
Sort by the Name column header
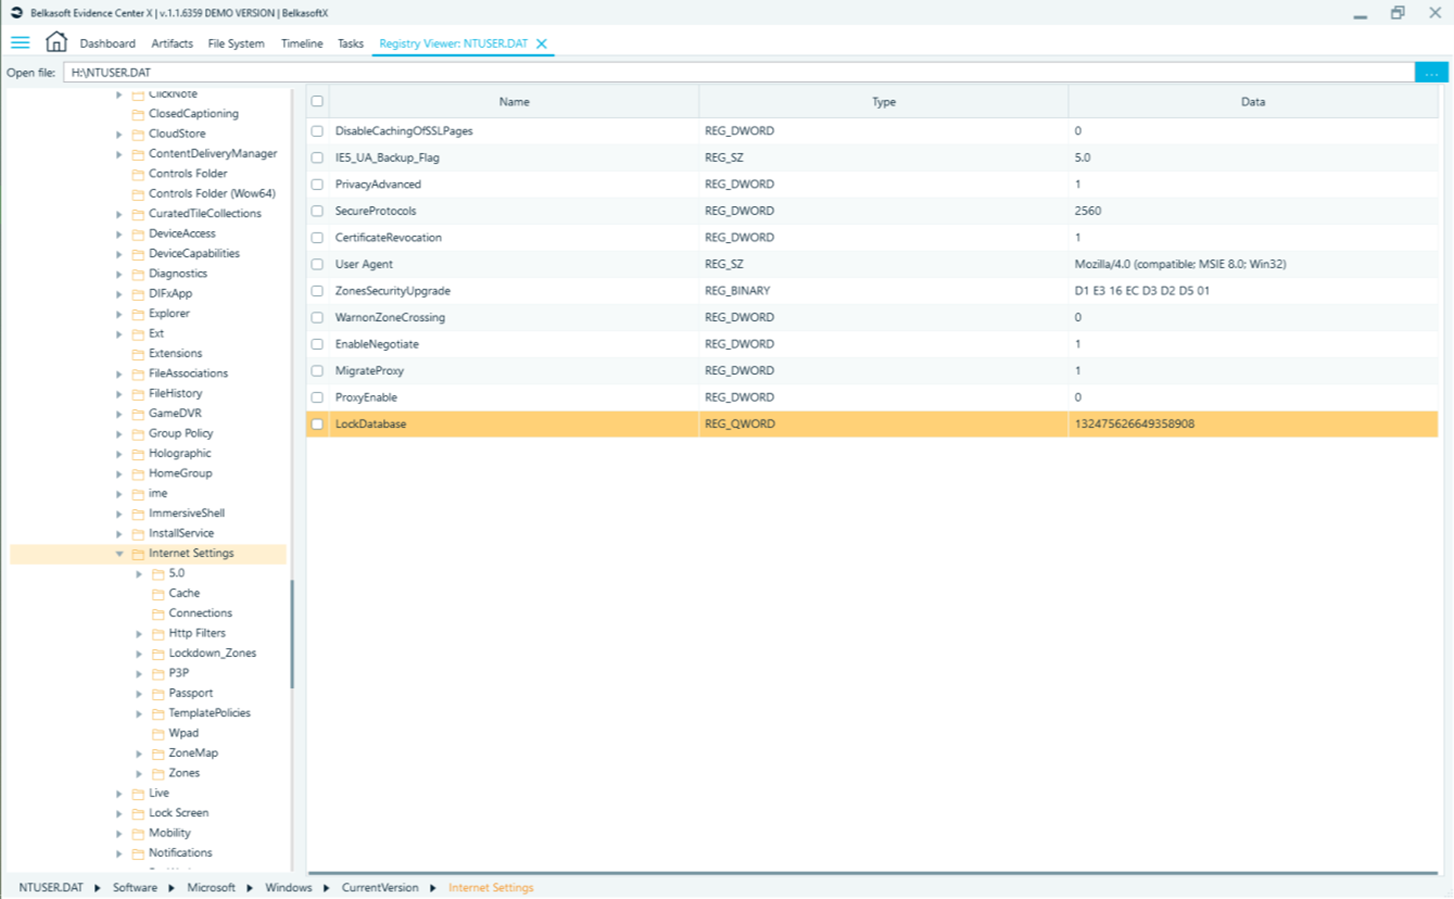(514, 102)
